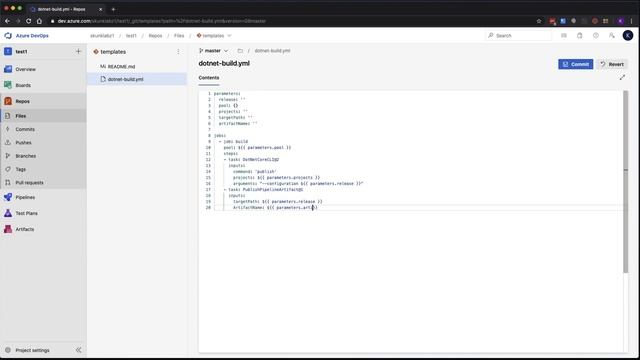
Task: Select dotnet-build.yml in the file tree
Action: 137,79
